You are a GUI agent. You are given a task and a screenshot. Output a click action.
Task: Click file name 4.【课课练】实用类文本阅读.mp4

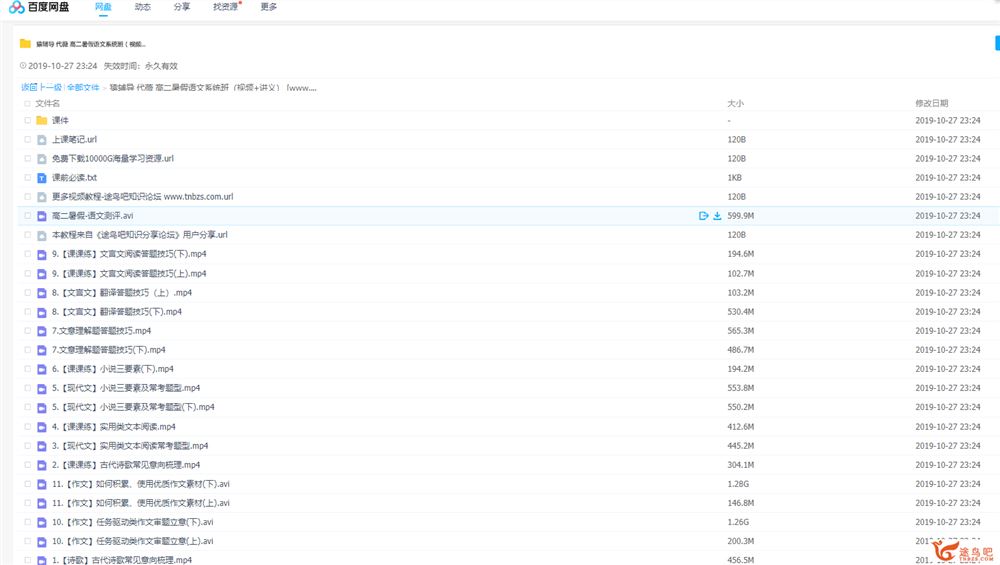pos(114,426)
